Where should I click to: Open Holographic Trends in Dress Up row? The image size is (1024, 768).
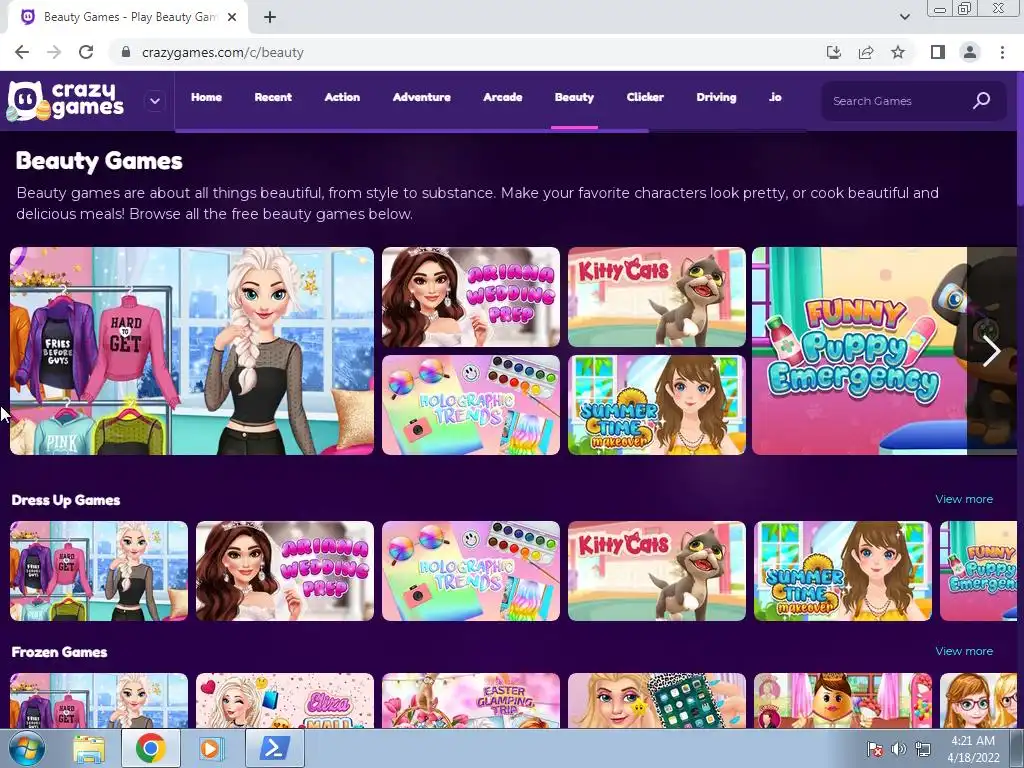click(471, 571)
